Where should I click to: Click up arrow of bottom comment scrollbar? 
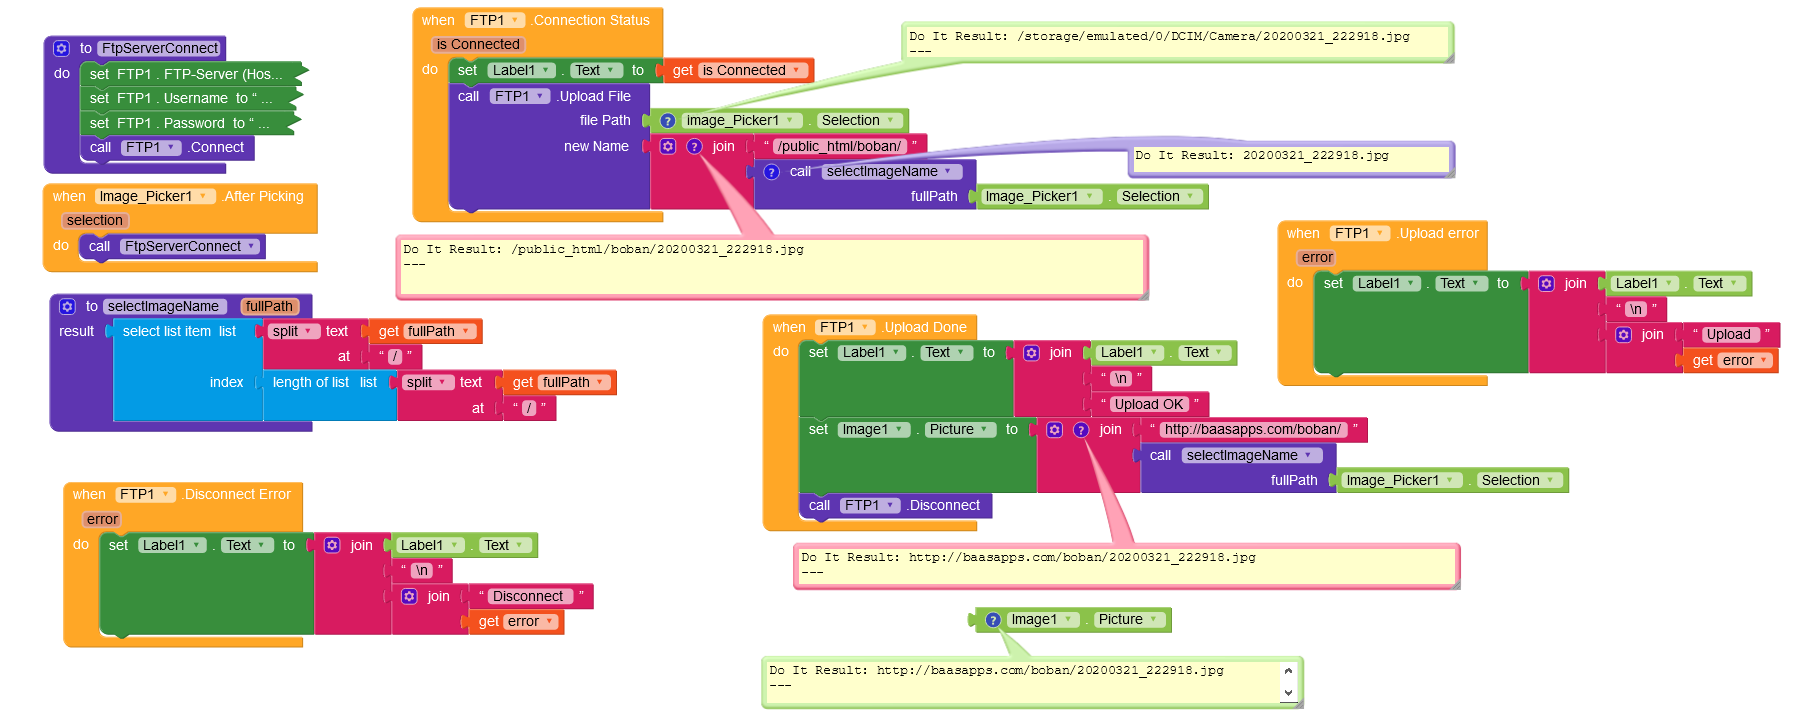point(1288,671)
